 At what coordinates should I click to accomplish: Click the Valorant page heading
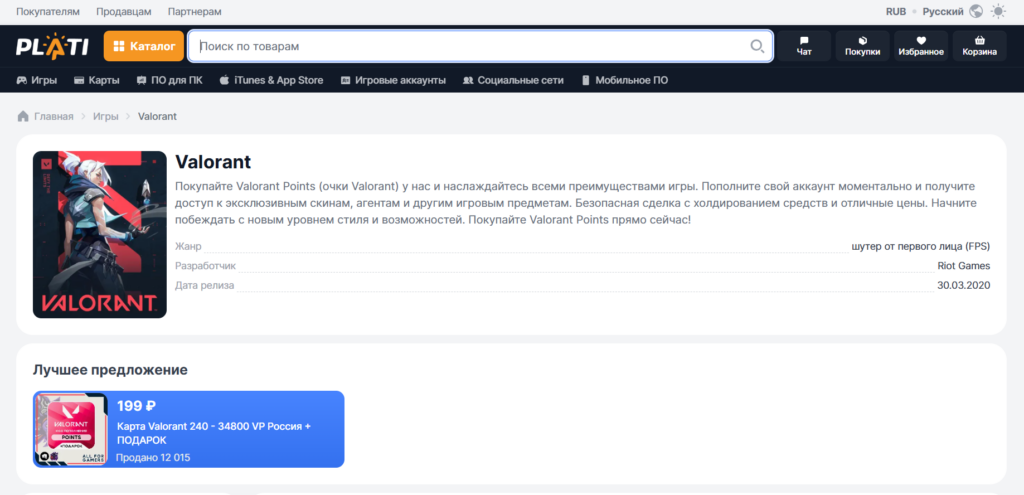[214, 162]
